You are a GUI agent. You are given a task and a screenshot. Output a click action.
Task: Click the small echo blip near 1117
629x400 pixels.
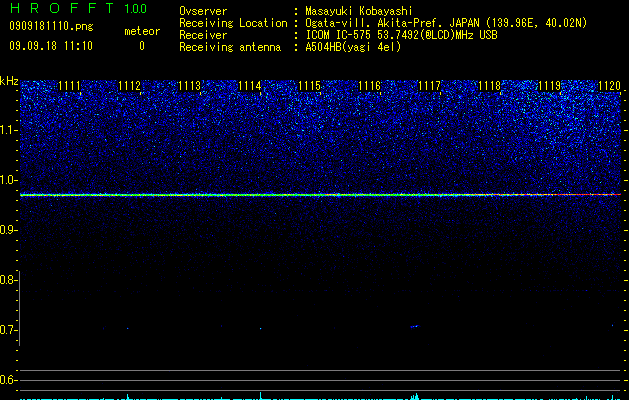tap(415, 326)
